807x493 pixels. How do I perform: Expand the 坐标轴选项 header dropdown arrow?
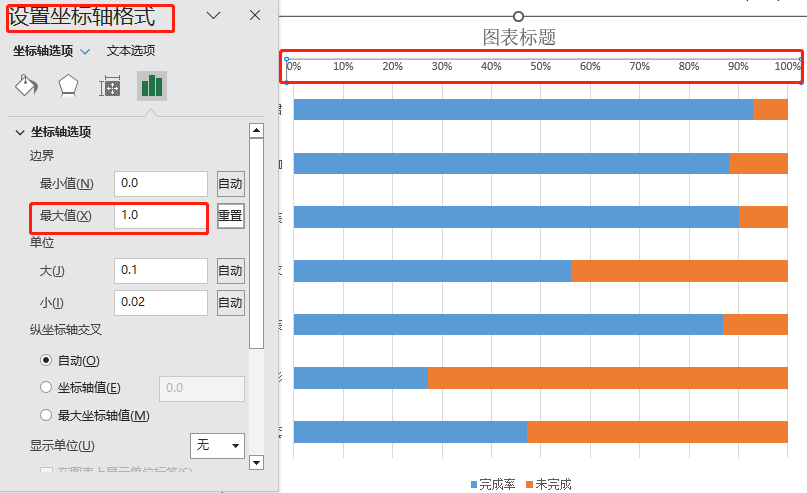tap(85, 51)
